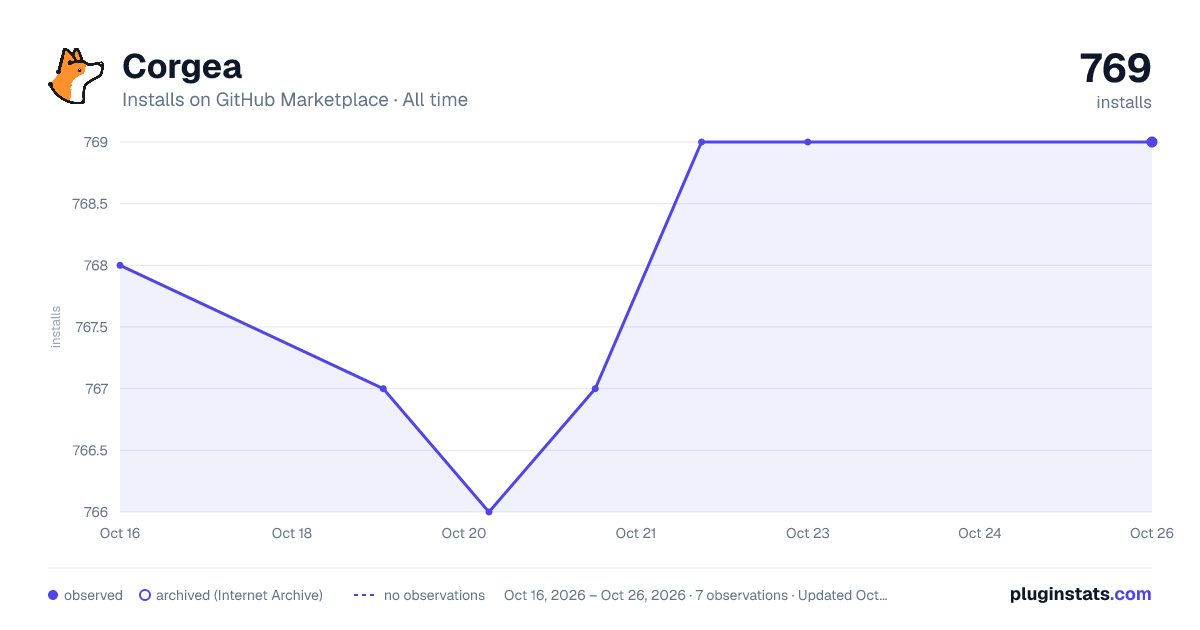Click the Oct 16 data point at 768

click(x=120, y=265)
